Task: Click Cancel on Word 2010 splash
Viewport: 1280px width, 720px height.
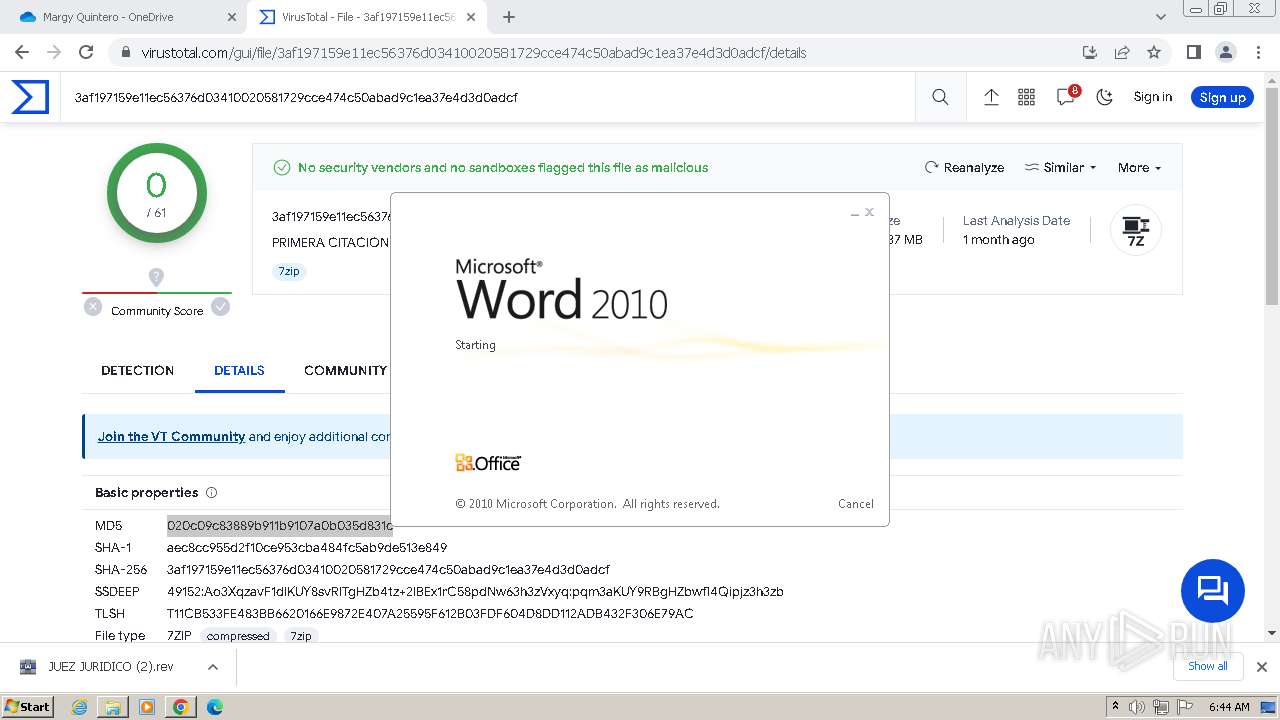Action: click(856, 503)
